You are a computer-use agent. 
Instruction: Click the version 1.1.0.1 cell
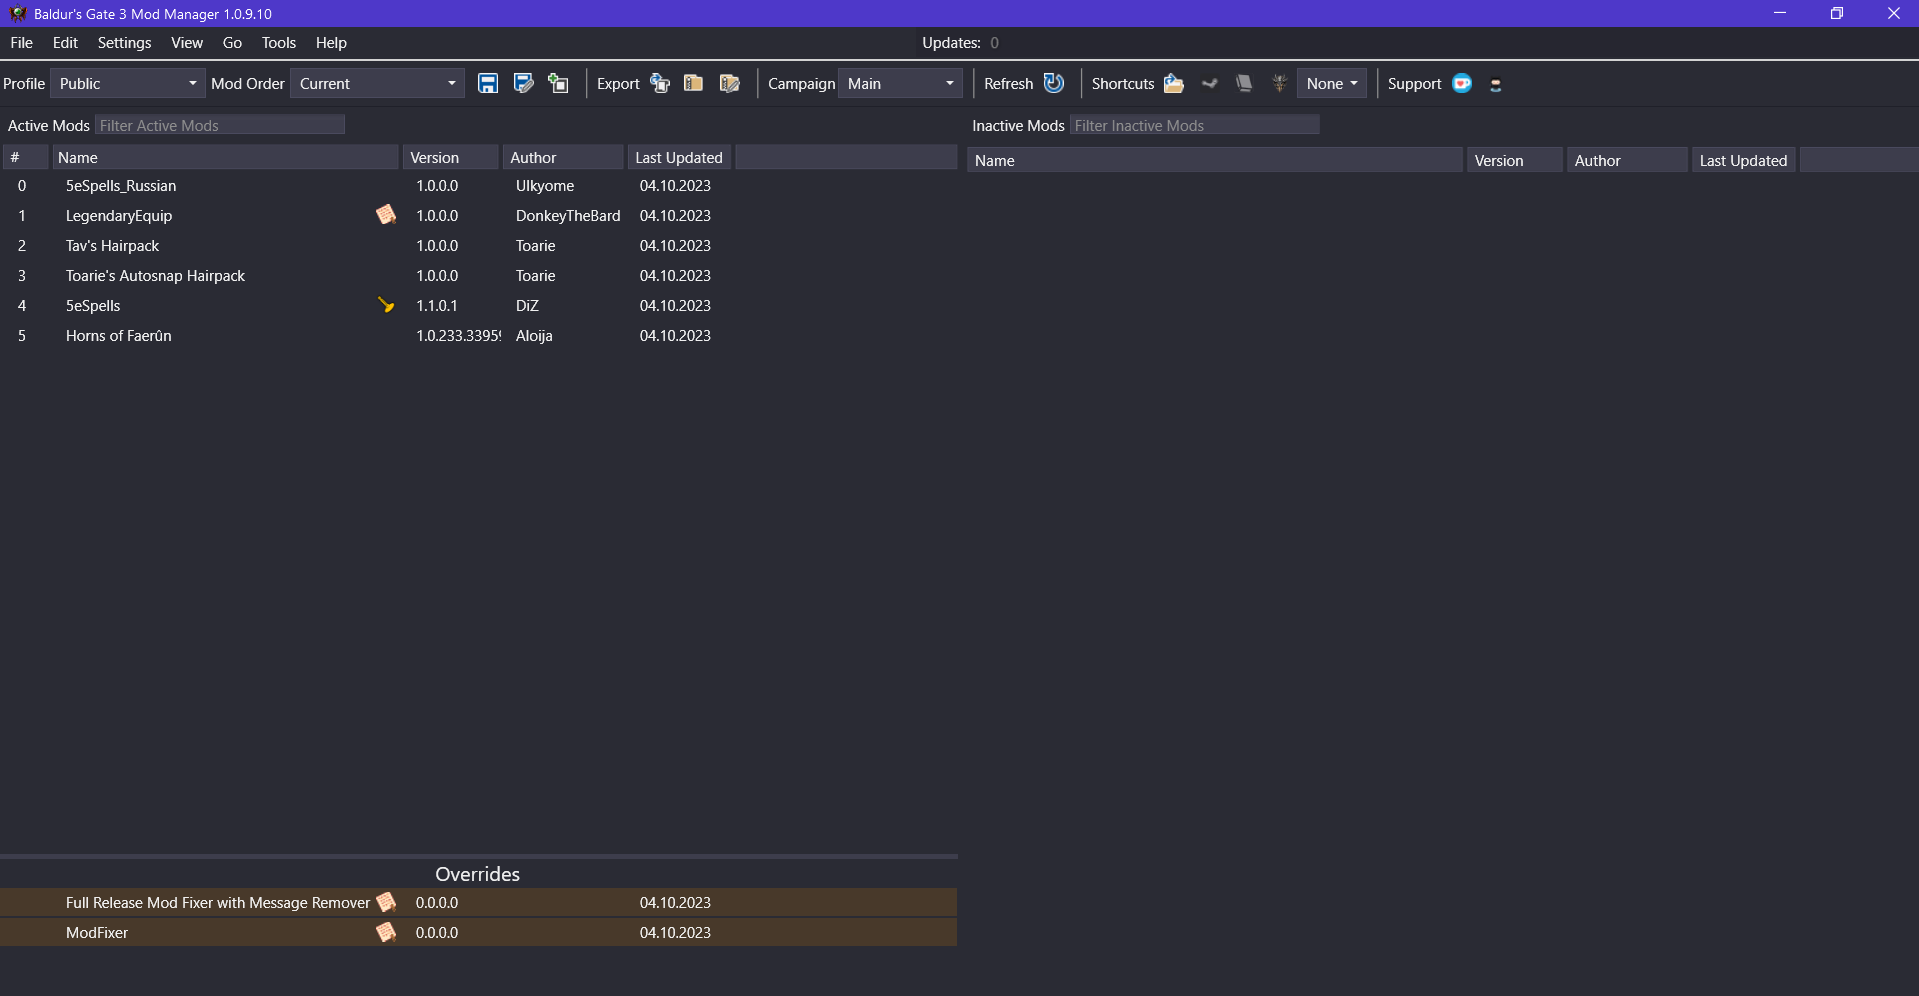click(437, 306)
